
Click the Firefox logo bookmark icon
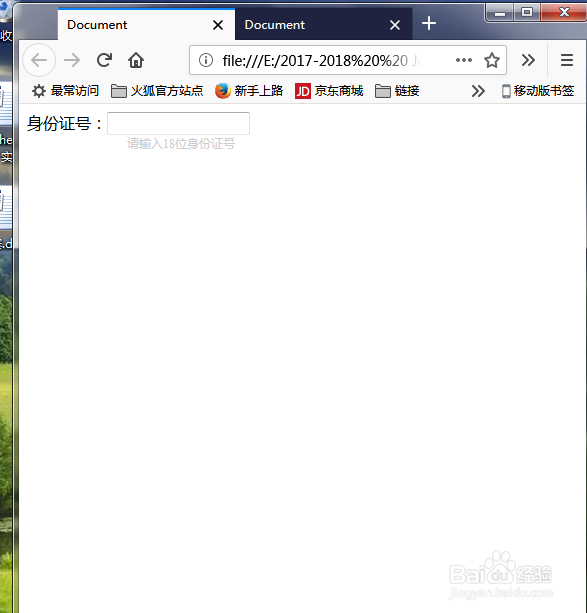223,91
